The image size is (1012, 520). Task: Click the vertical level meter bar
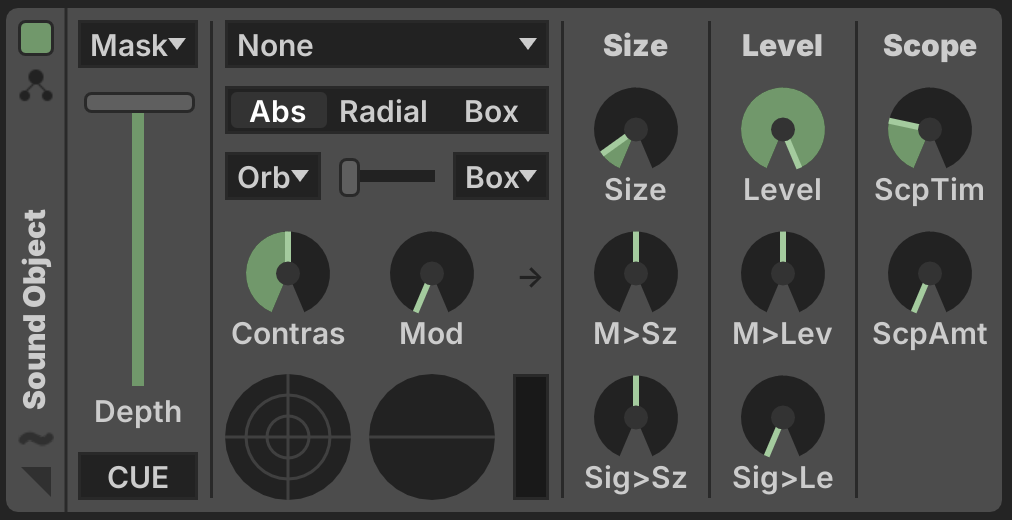coord(531,437)
